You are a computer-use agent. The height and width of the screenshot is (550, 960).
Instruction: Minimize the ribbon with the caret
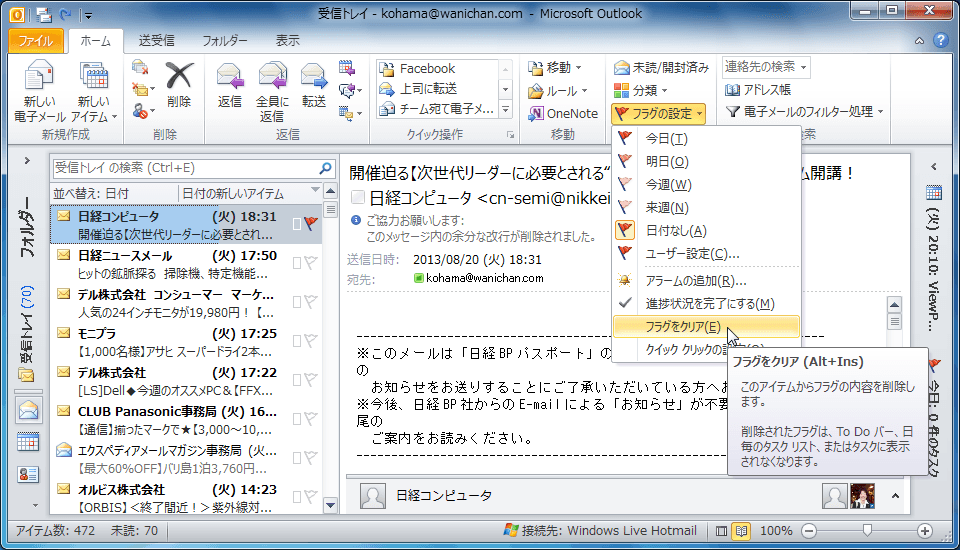click(920, 41)
